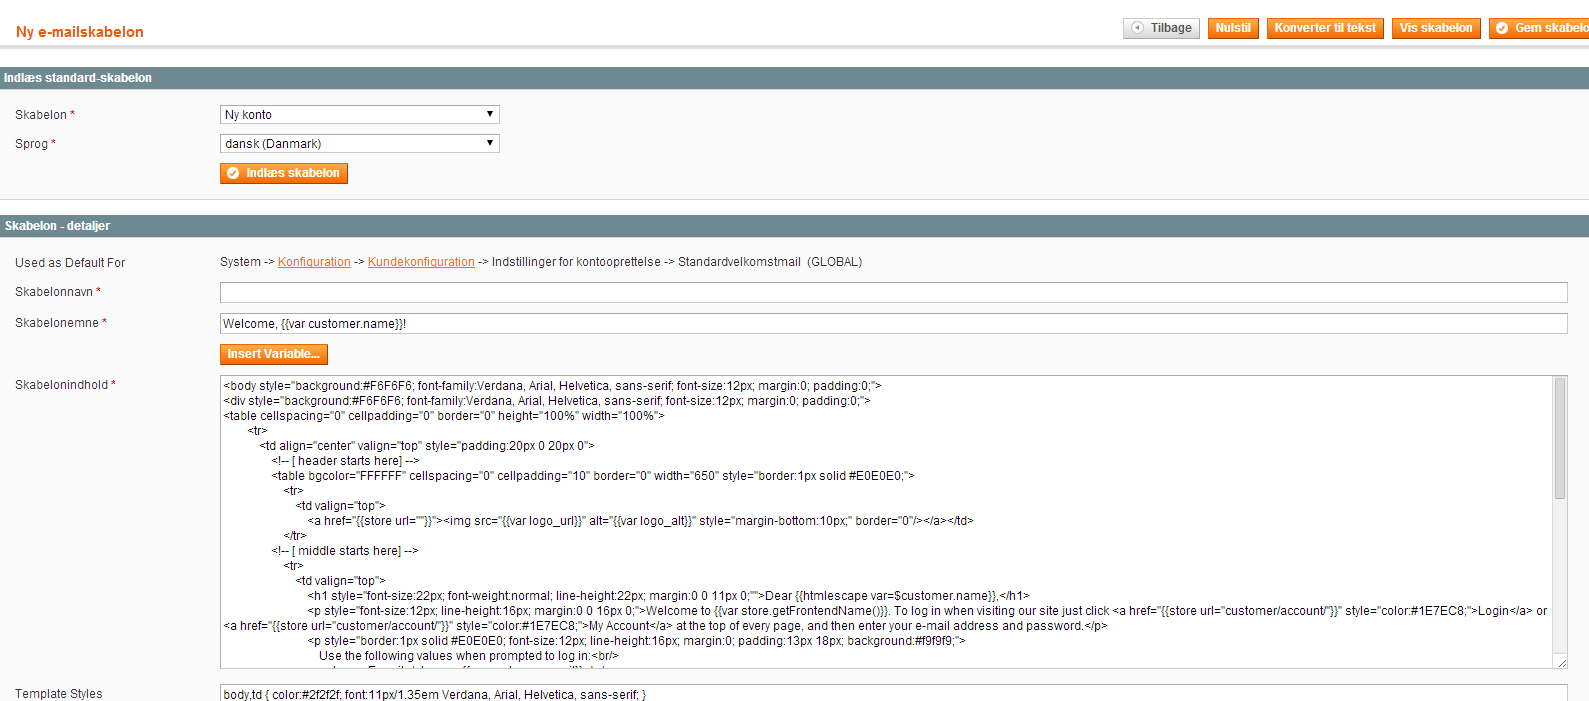This screenshot has height=701, width=1589.
Task: Follow the Konfiguration link
Action: 314,262
